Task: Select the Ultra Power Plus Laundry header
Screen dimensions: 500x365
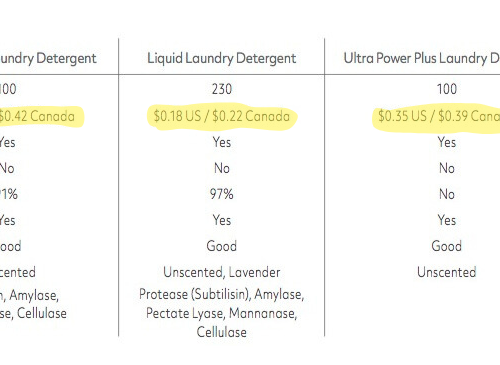Action: 422,59
